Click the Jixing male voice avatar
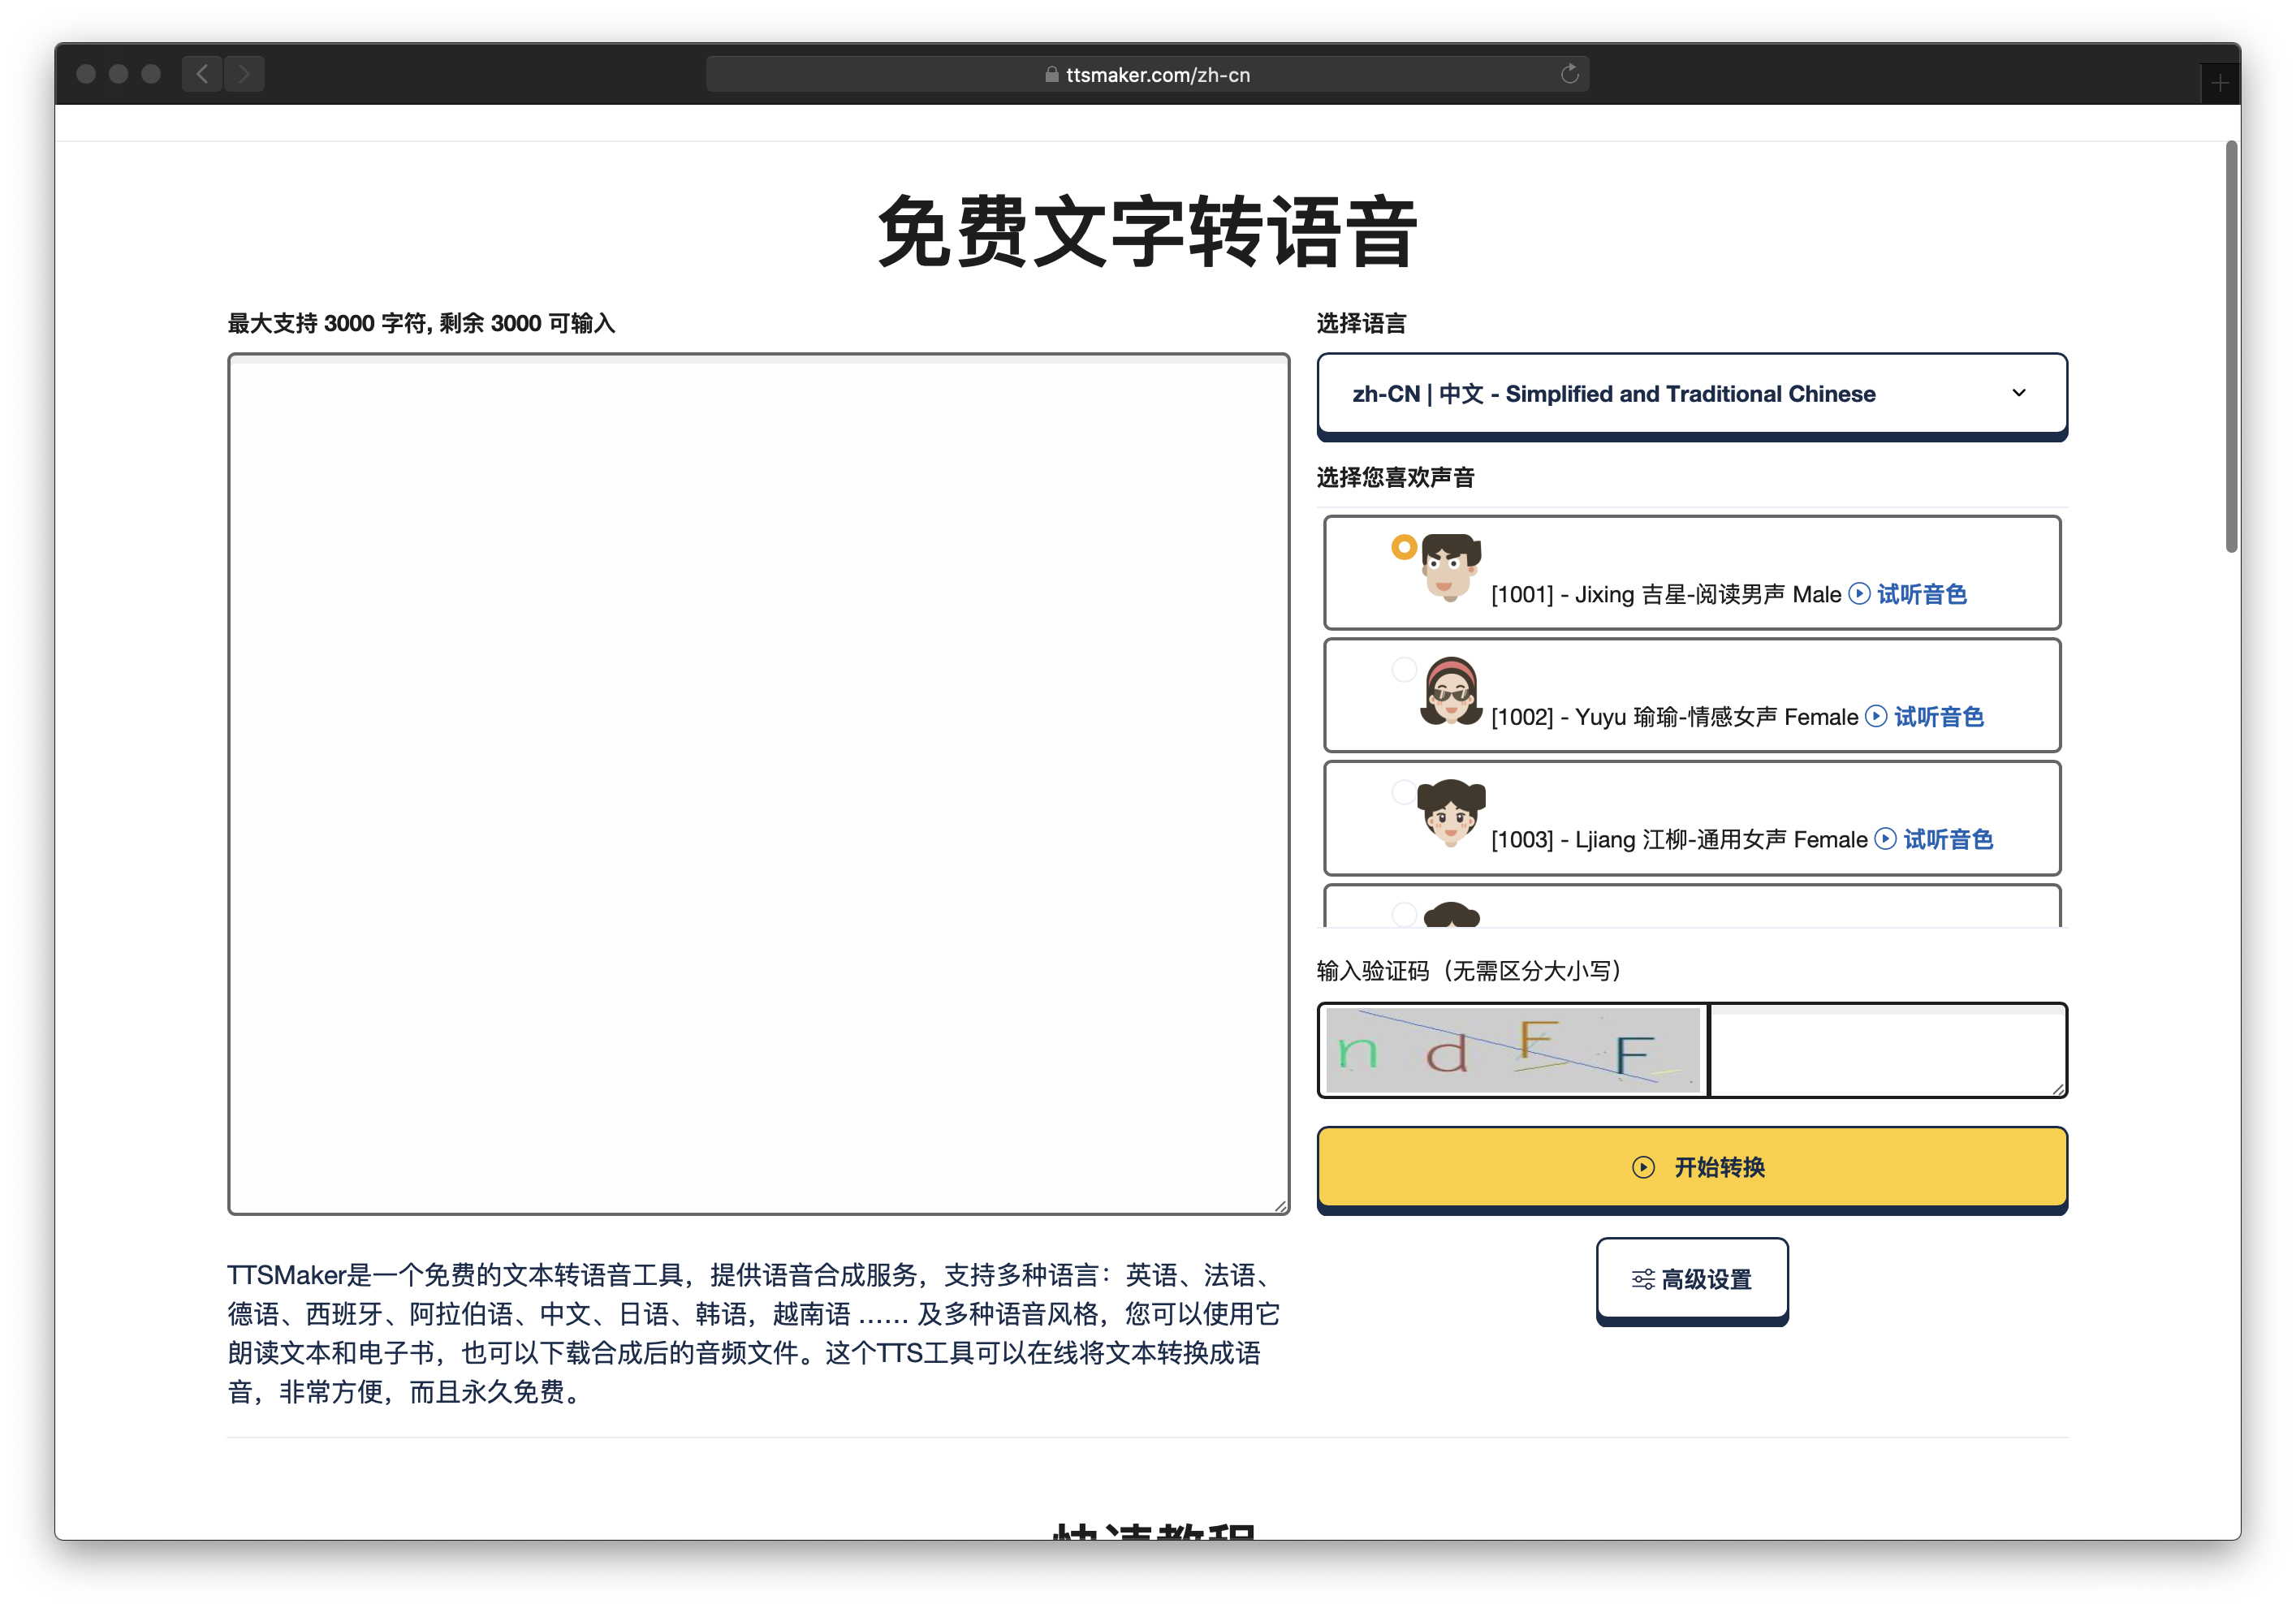Image resolution: width=2296 pixels, height=1608 pixels. [1450, 568]
